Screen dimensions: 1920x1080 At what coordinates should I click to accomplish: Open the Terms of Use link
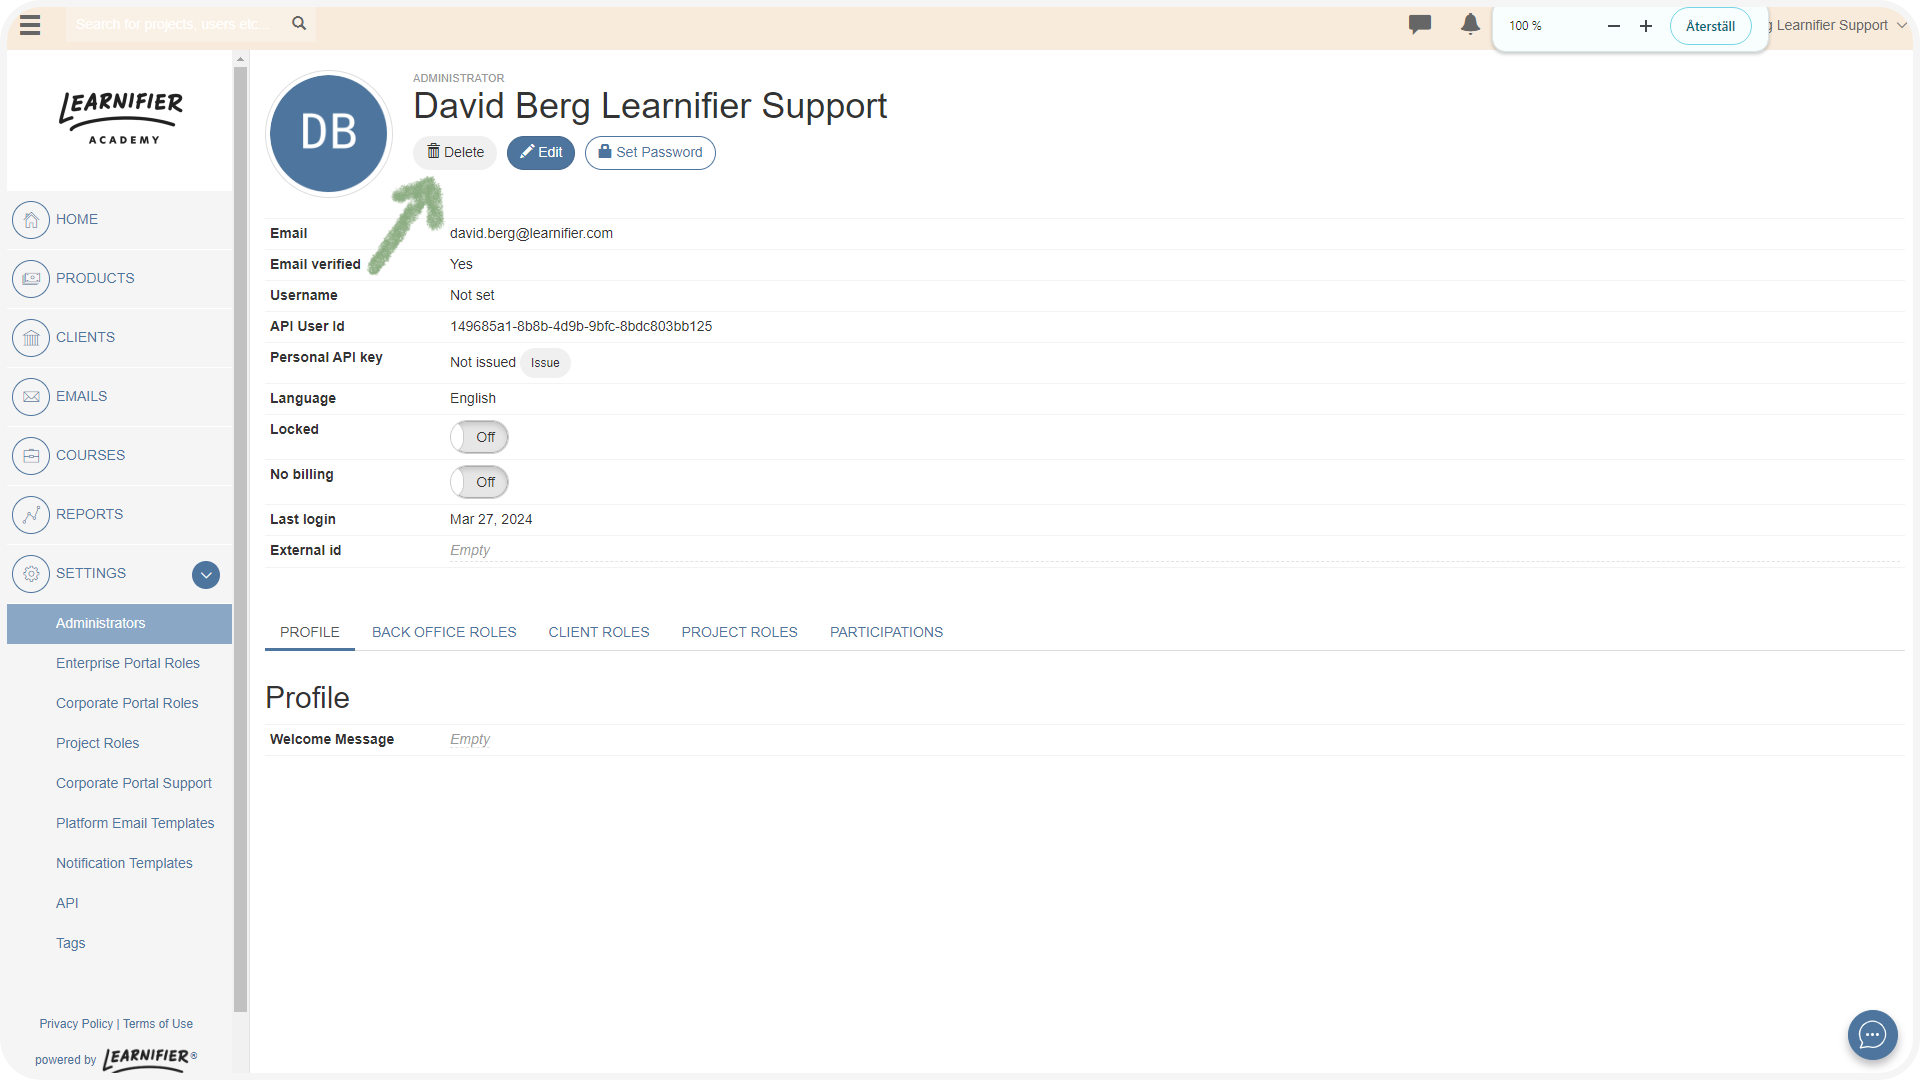coord(158,1024)
